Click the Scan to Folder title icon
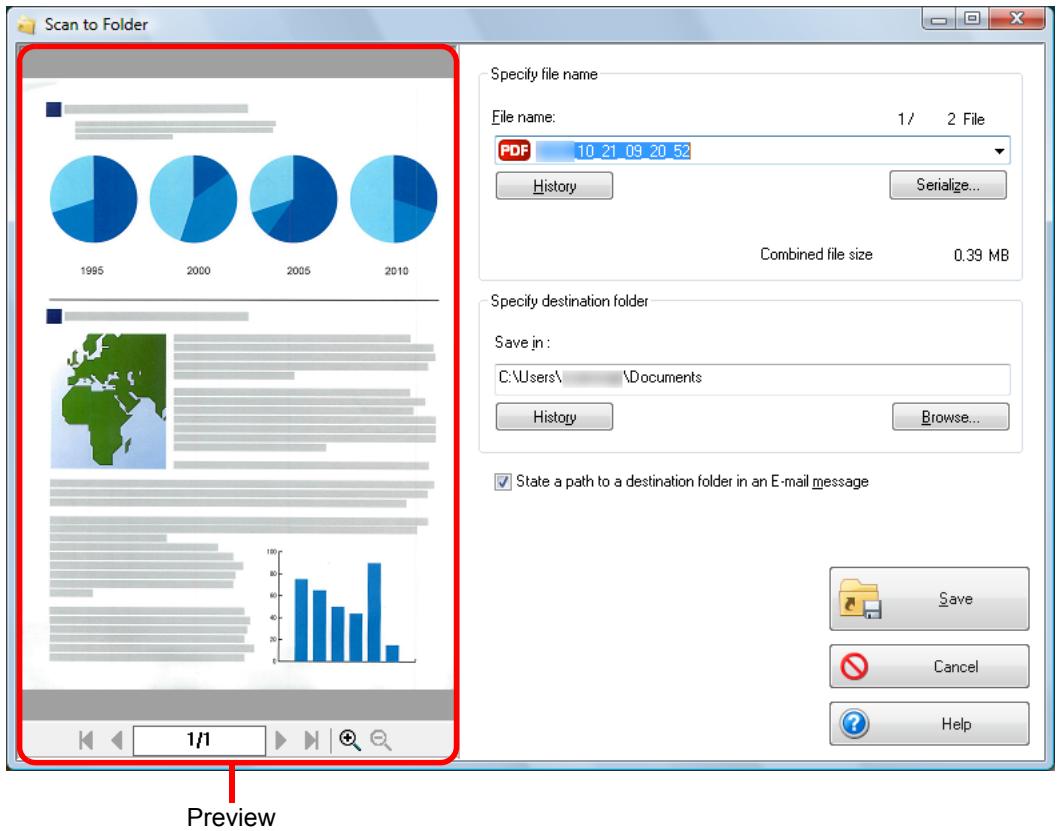Screen dimensions: 1059x831 (x=26, y=25)
